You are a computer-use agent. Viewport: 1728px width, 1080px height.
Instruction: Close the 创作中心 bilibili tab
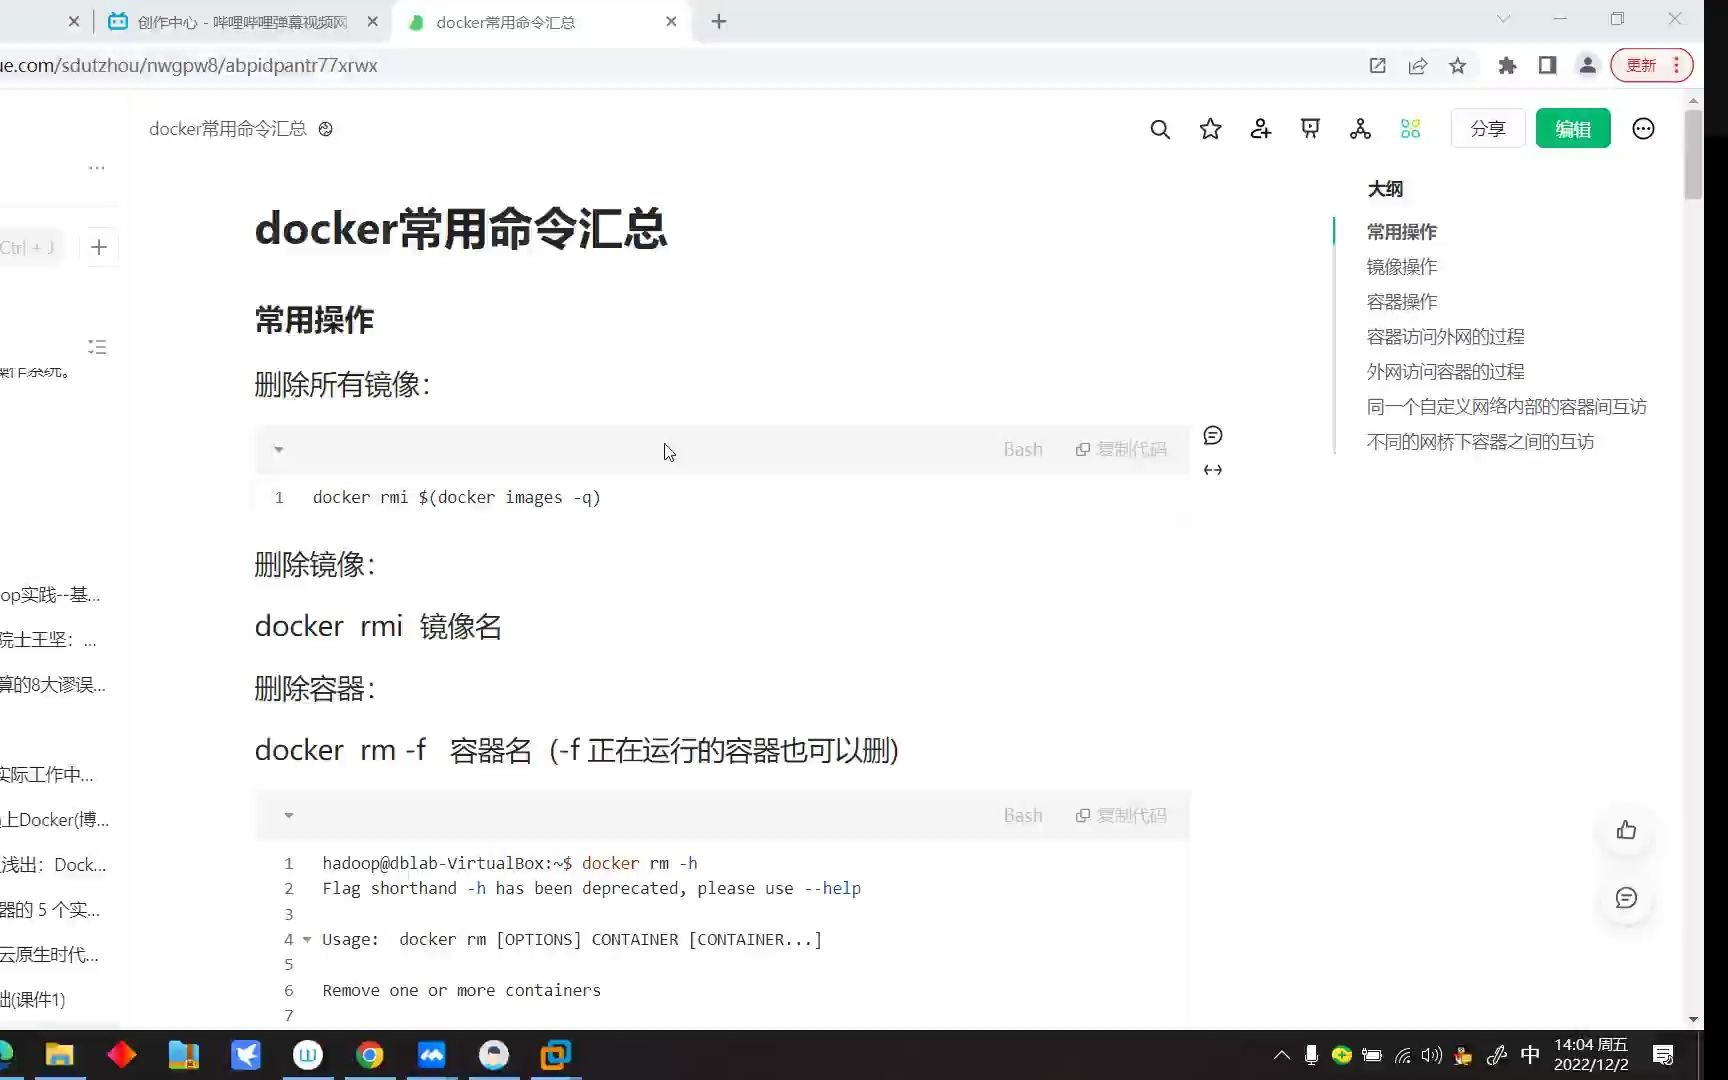coord(373,22)
